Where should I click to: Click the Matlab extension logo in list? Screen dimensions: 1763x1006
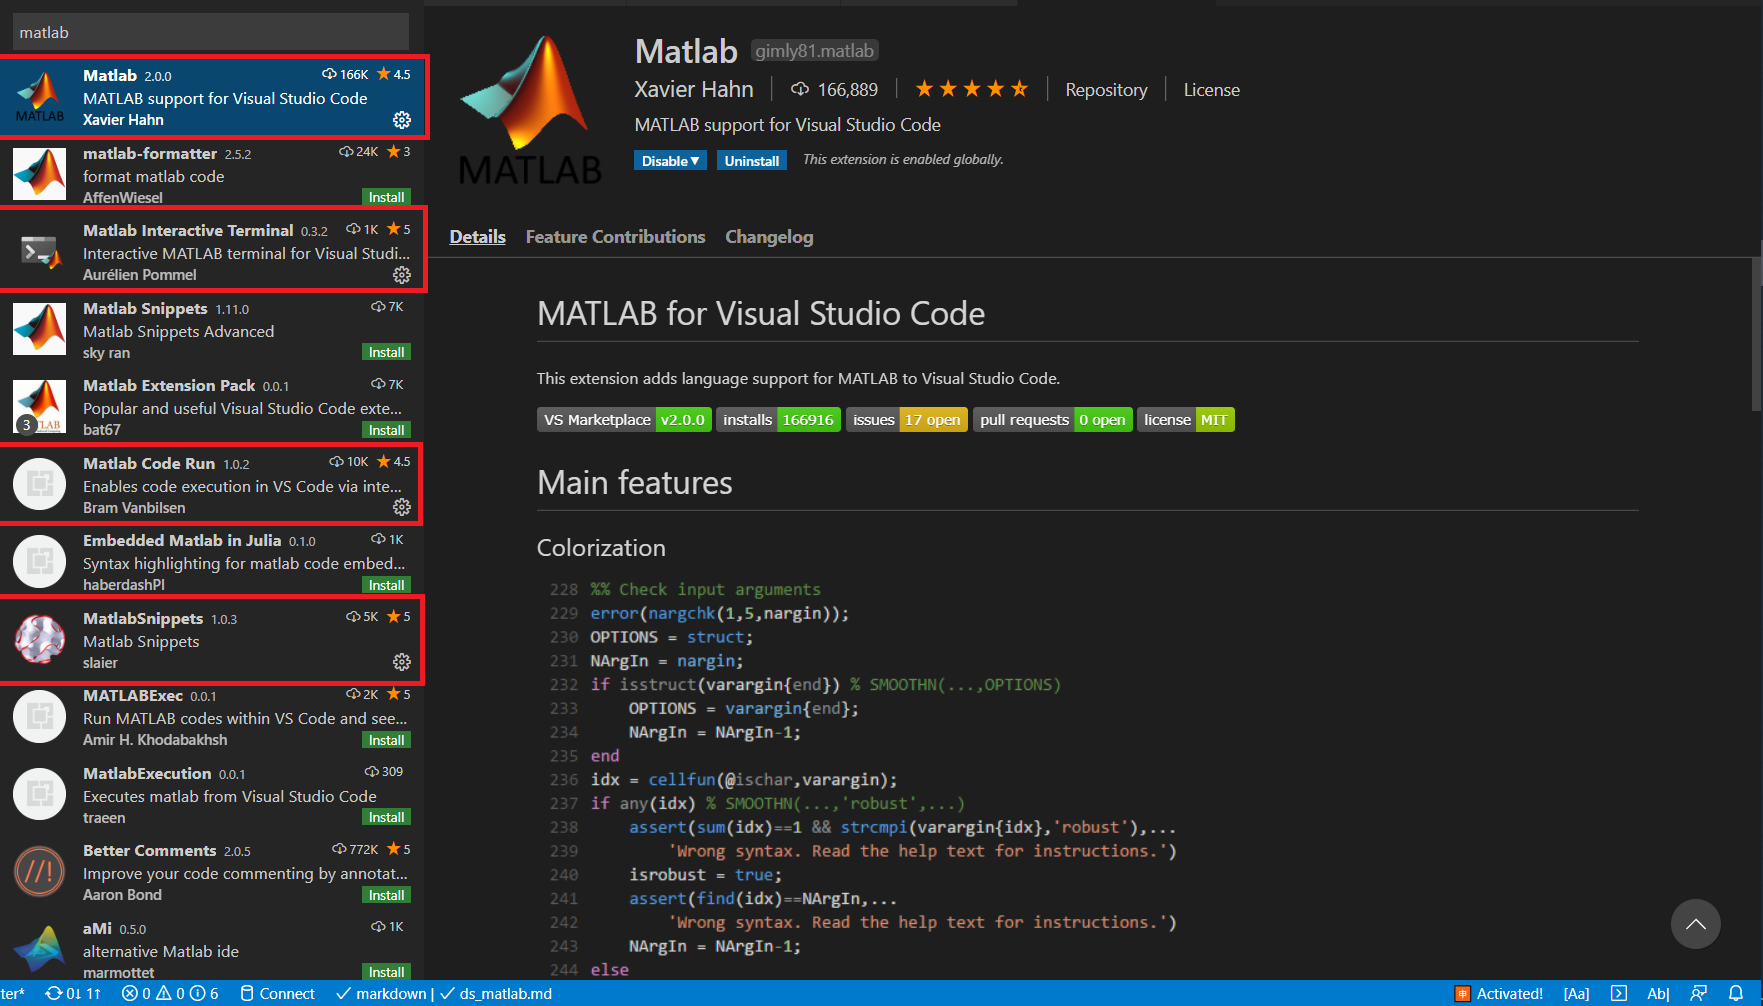40,97
